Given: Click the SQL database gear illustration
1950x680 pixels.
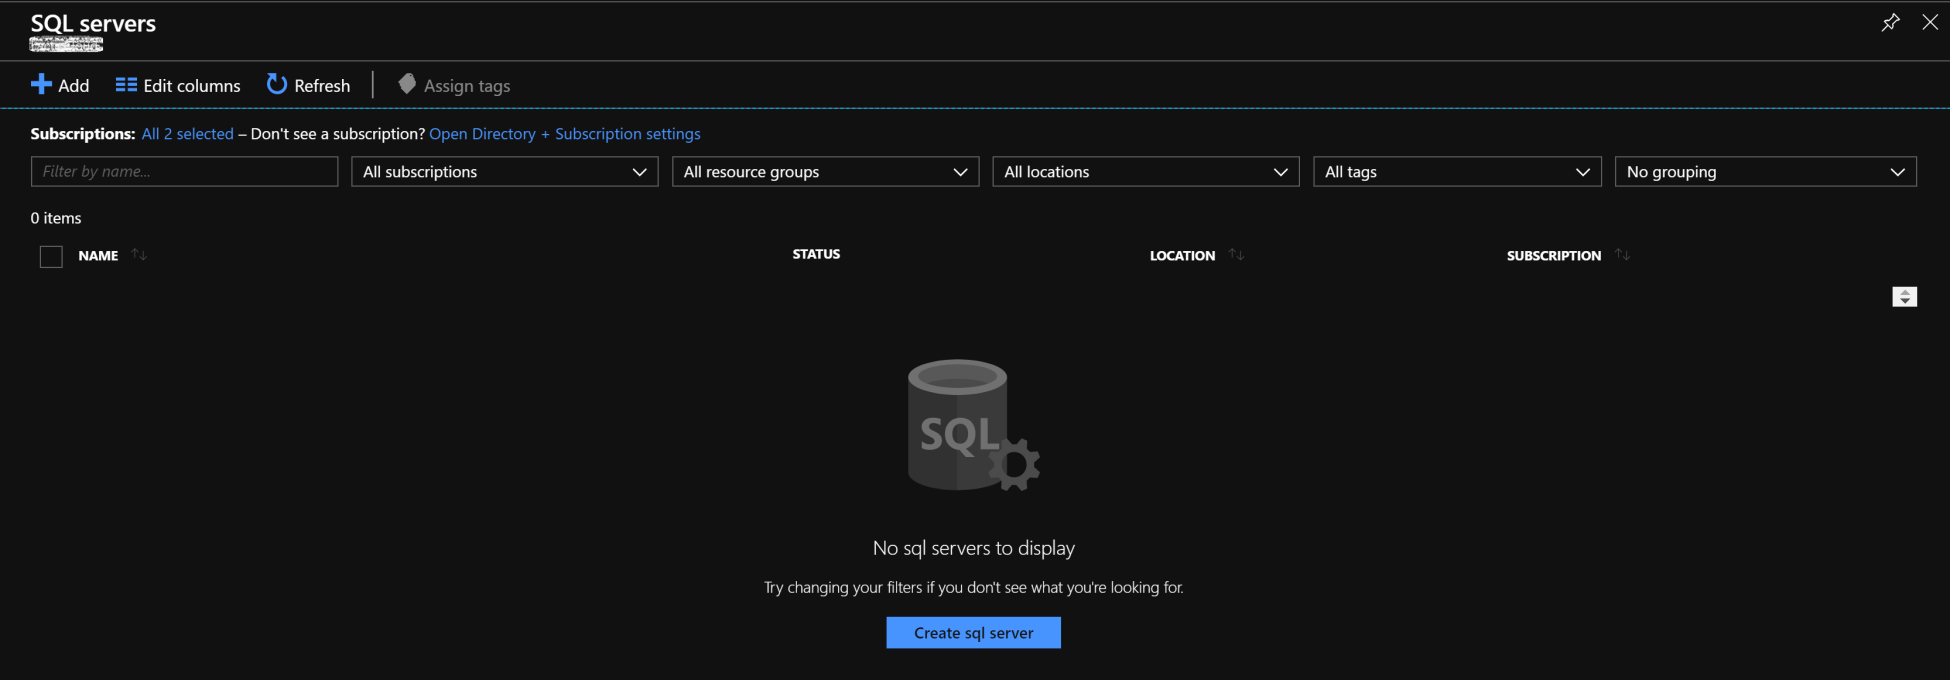Looking at the screenshot, I should click(973, 425).
